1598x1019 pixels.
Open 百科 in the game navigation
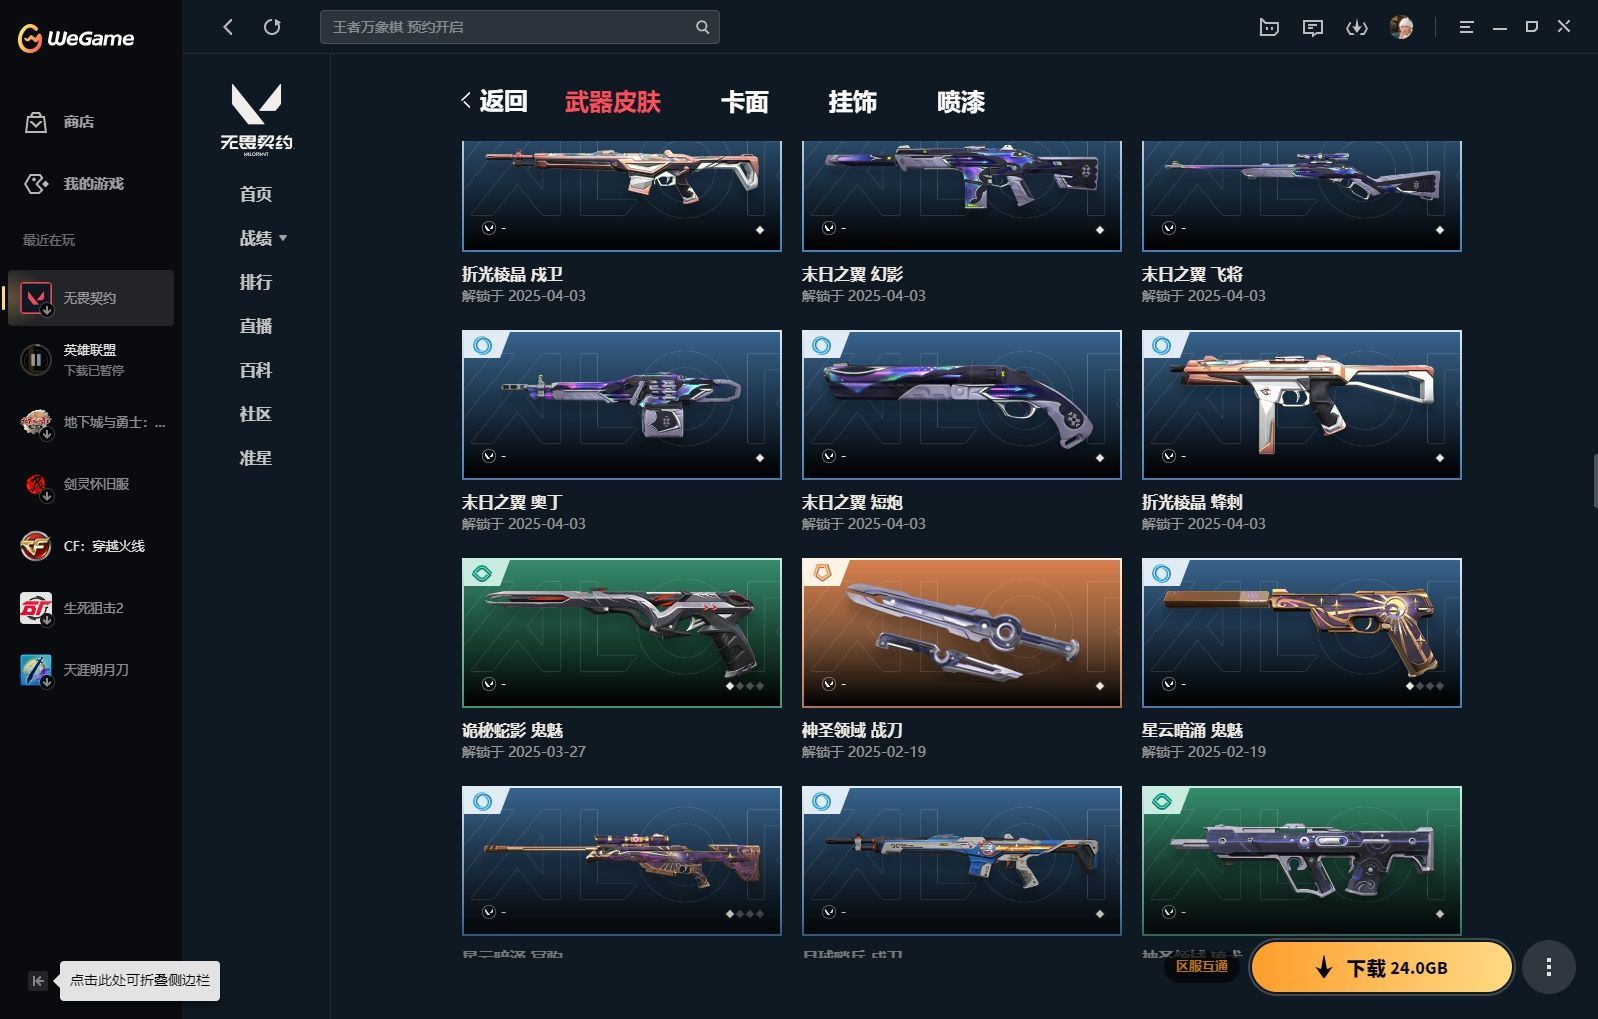tap(256, 370)
